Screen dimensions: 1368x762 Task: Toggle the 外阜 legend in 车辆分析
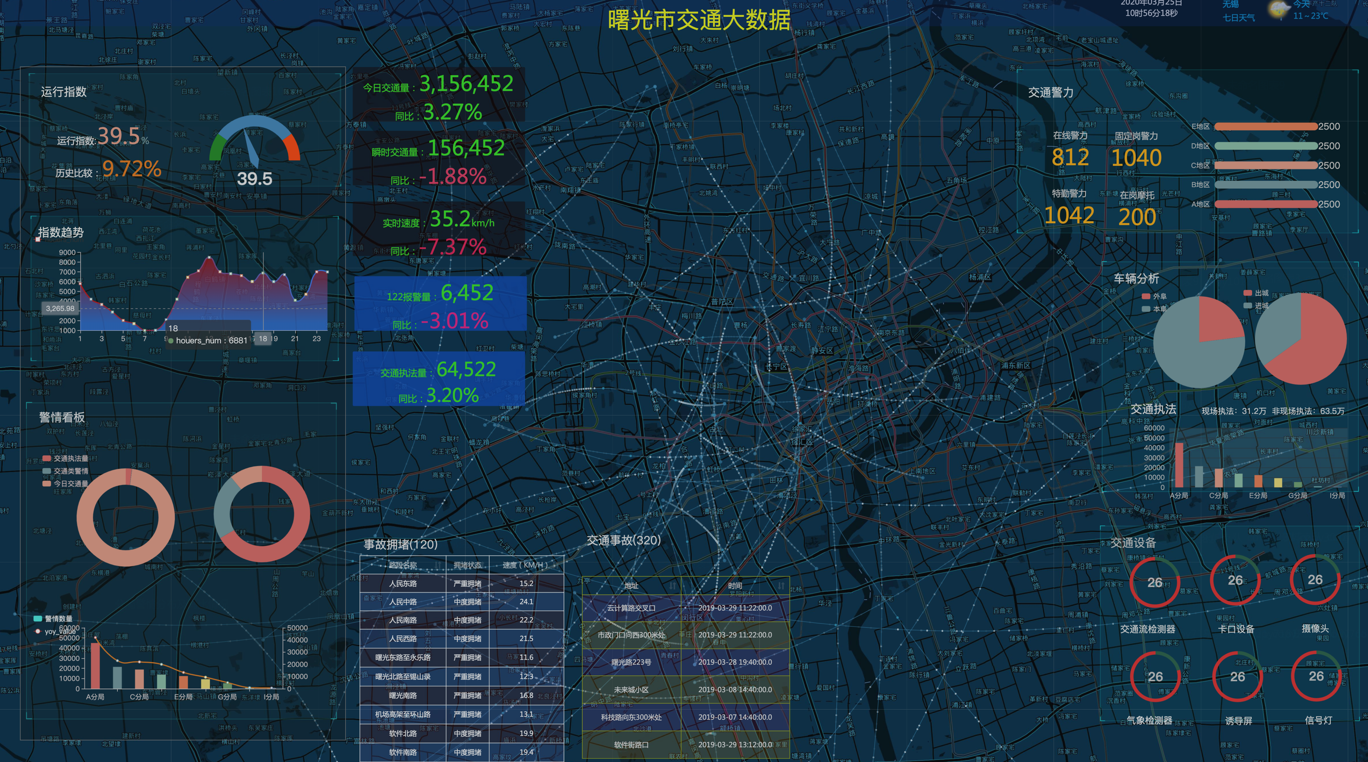1154,297
